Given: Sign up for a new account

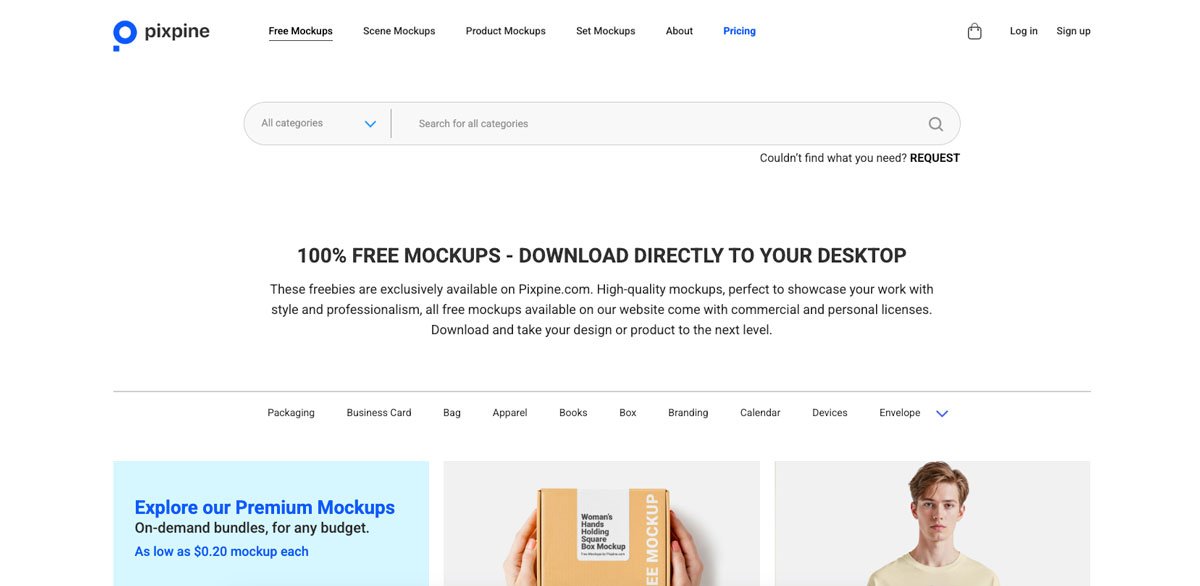Looking at the screenshot, I should [x=1073, y=31].
